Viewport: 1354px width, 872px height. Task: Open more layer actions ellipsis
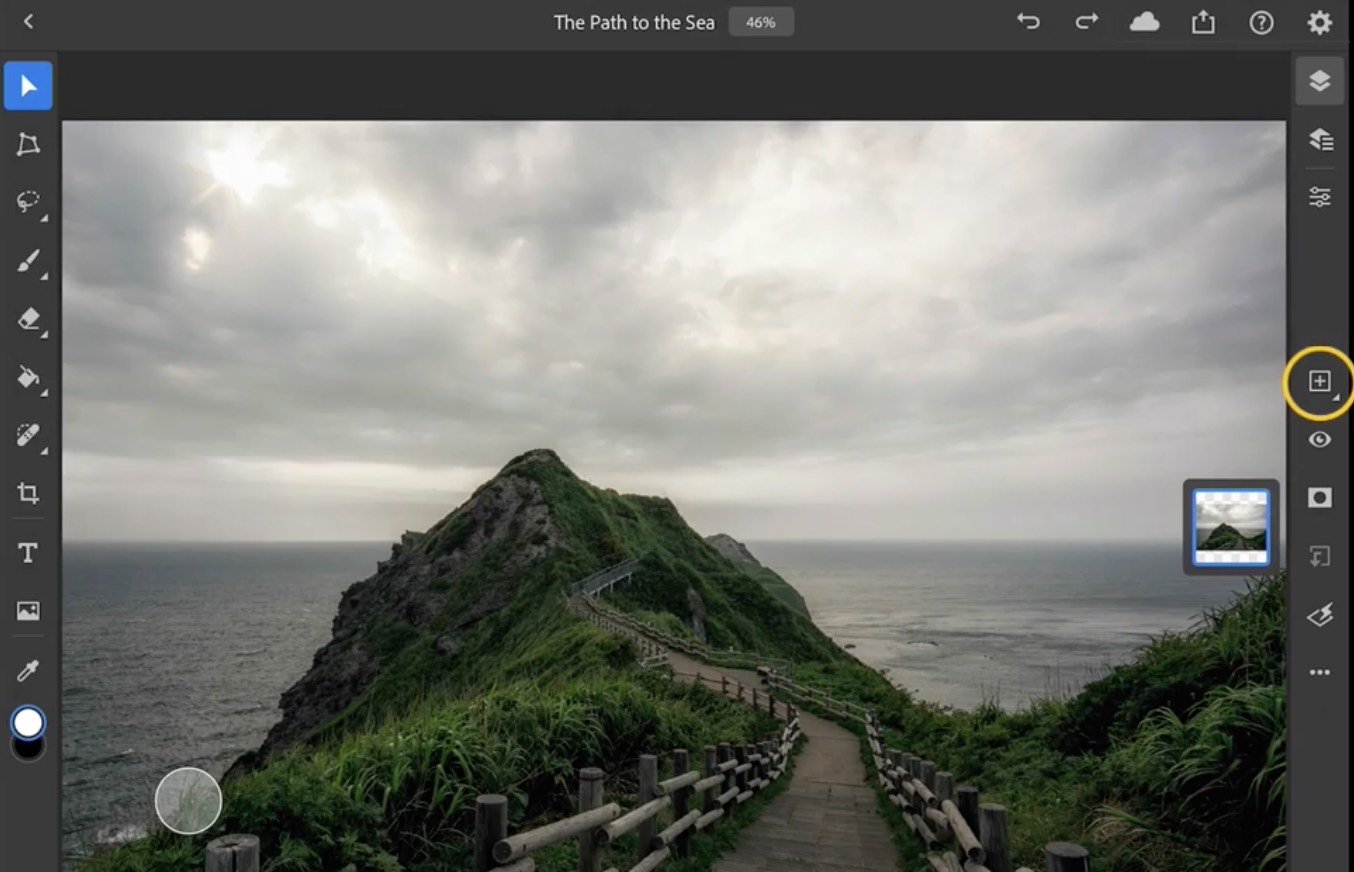pos(1320,673)
